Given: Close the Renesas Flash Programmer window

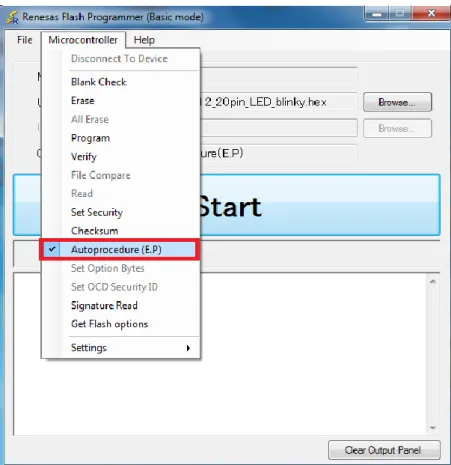Looking at the screenshot, I should (431, 14).
